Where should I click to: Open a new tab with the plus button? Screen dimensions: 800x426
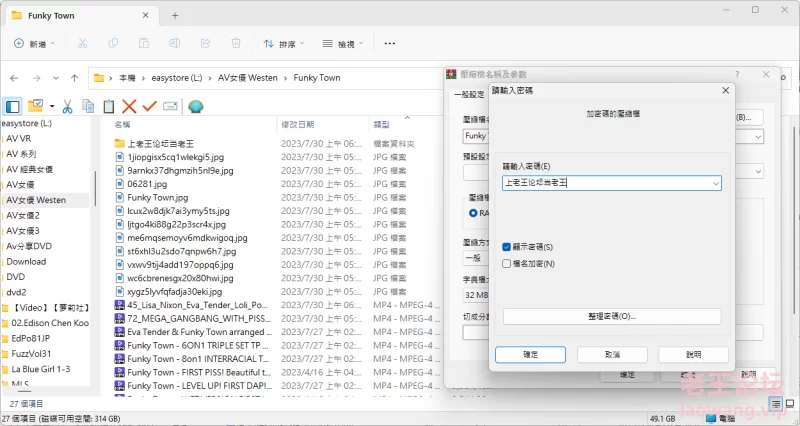pyautogui.click(x=175, y=15)
